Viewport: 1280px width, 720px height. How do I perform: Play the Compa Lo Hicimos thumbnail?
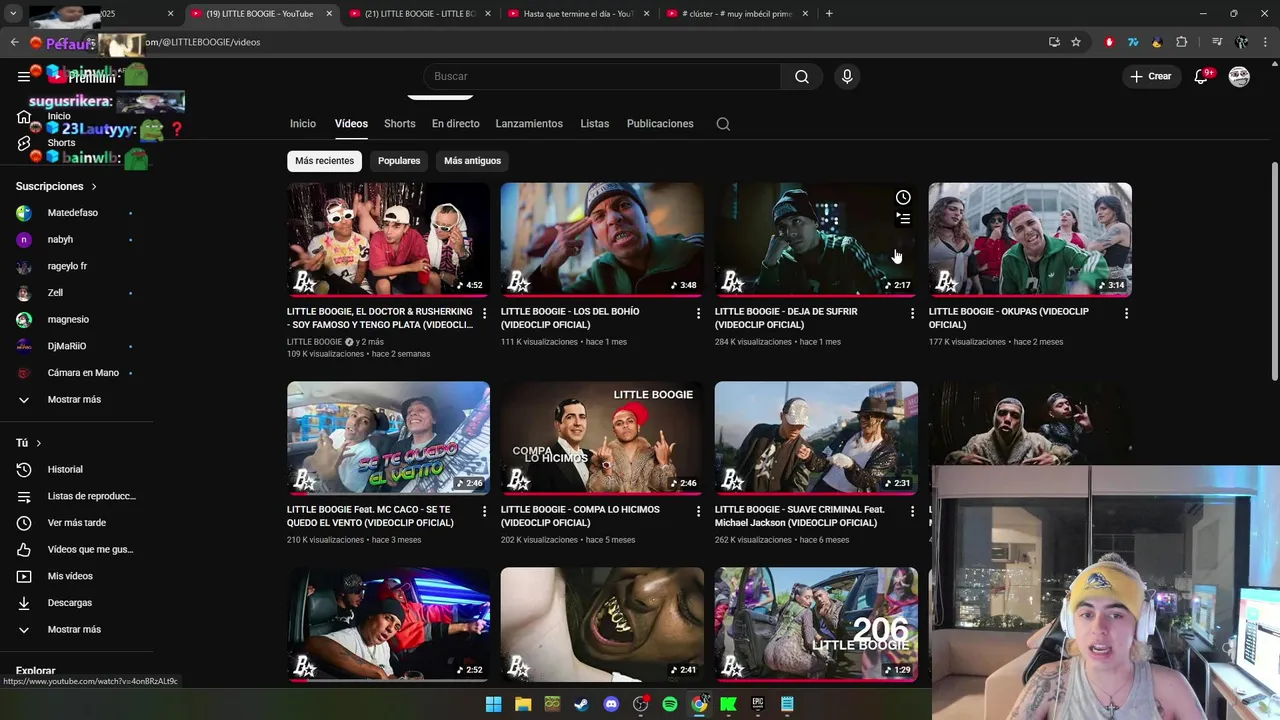tap(602, 437)
